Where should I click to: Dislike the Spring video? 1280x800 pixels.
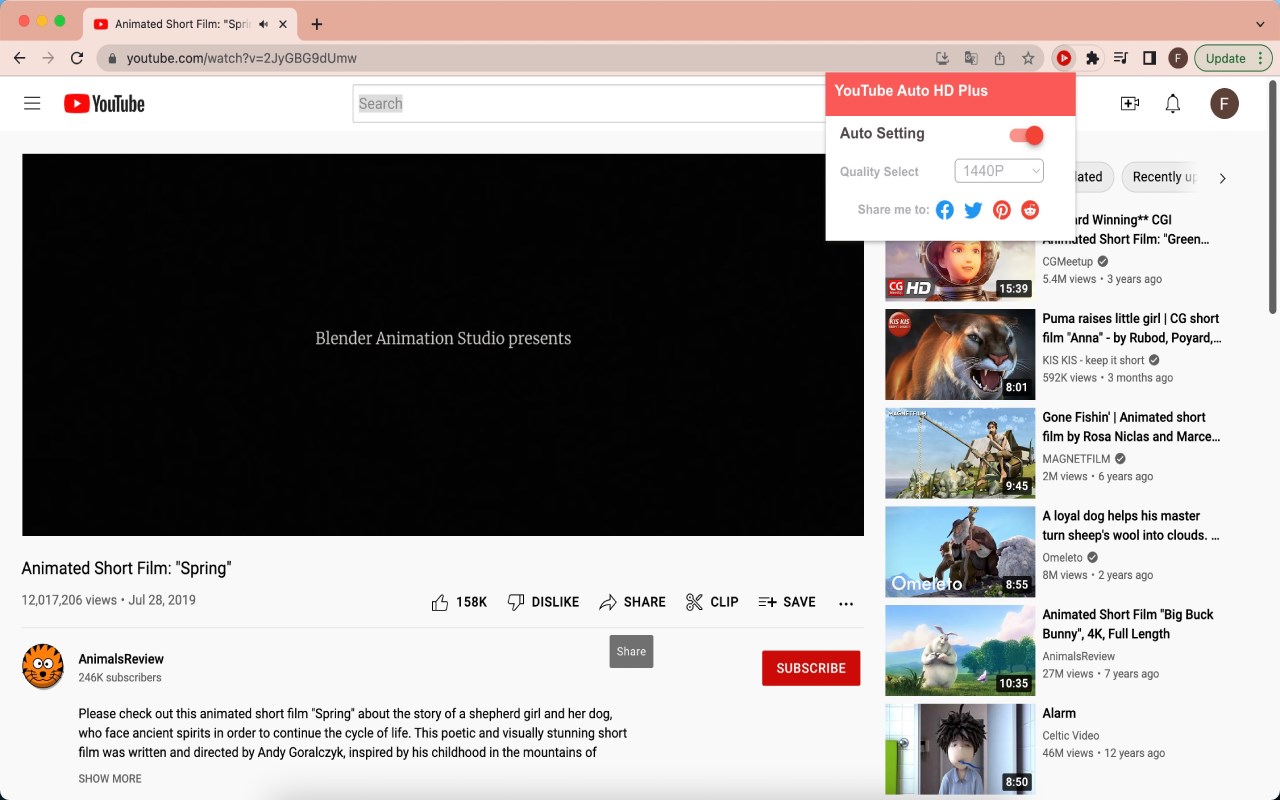[543, 602]
